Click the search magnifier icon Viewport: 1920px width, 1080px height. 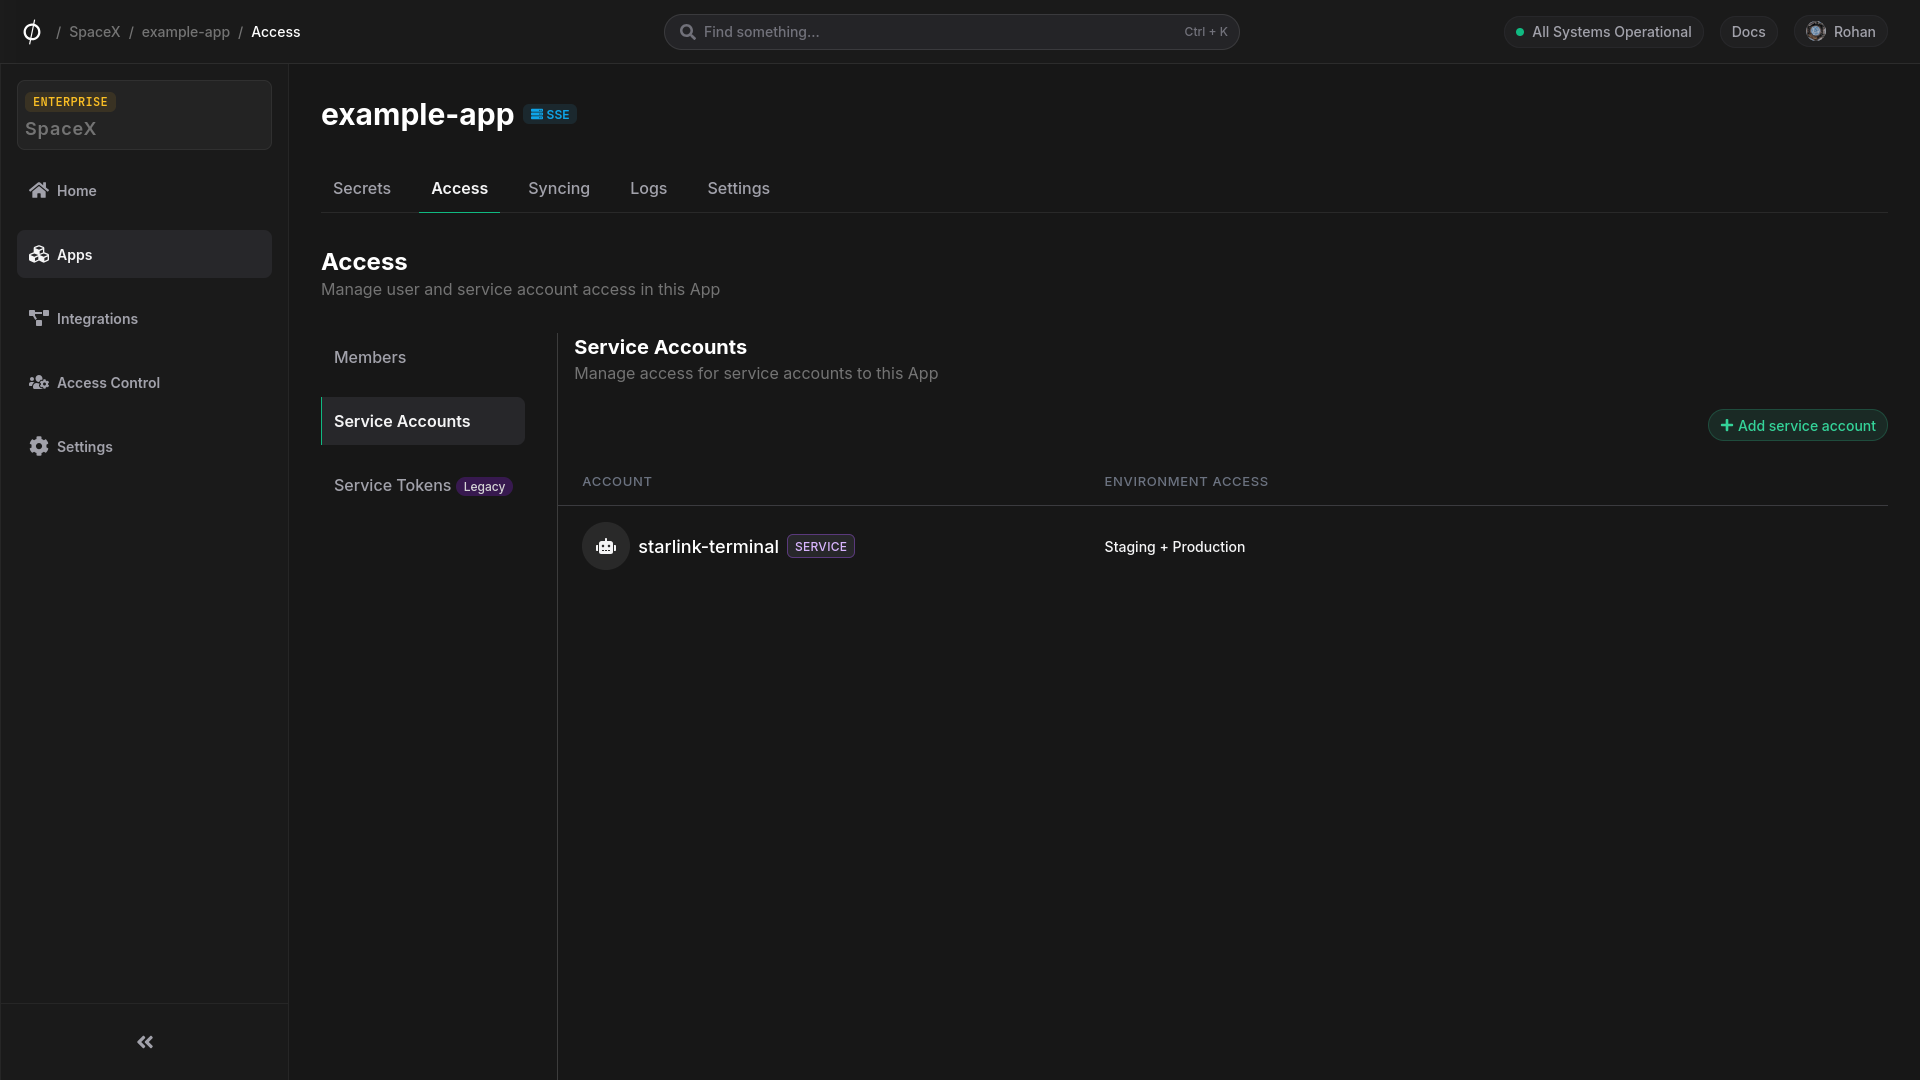click(x=688, y=31)
